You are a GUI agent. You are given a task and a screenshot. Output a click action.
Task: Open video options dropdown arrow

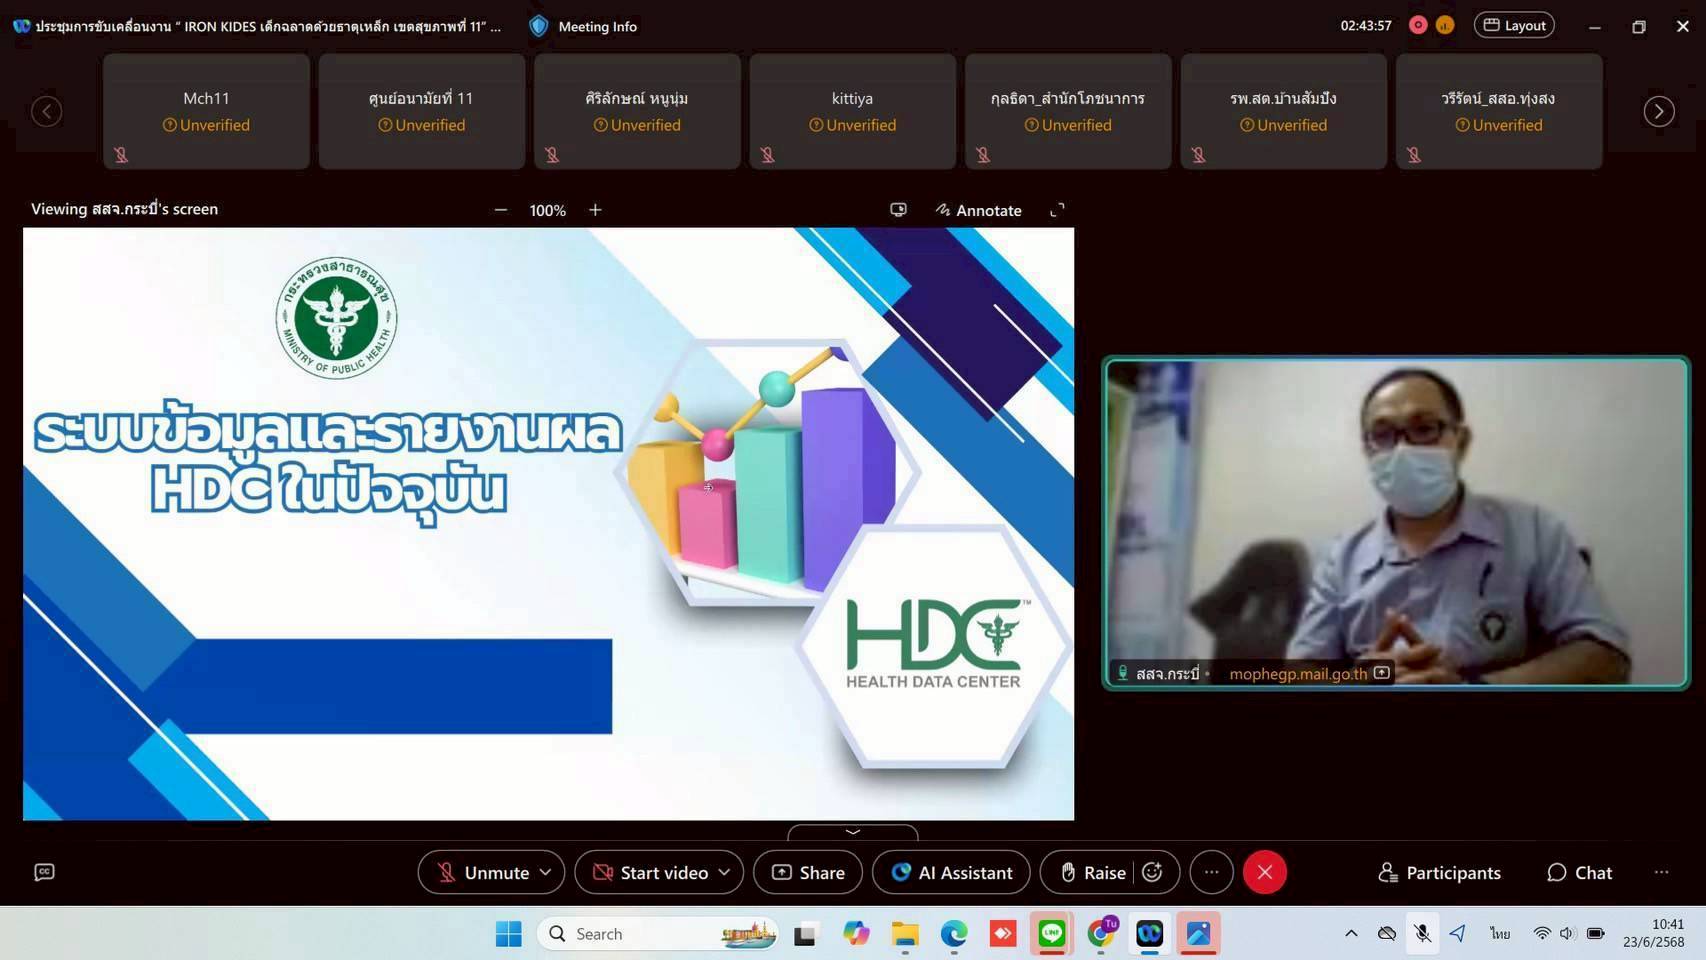(724, 872)
